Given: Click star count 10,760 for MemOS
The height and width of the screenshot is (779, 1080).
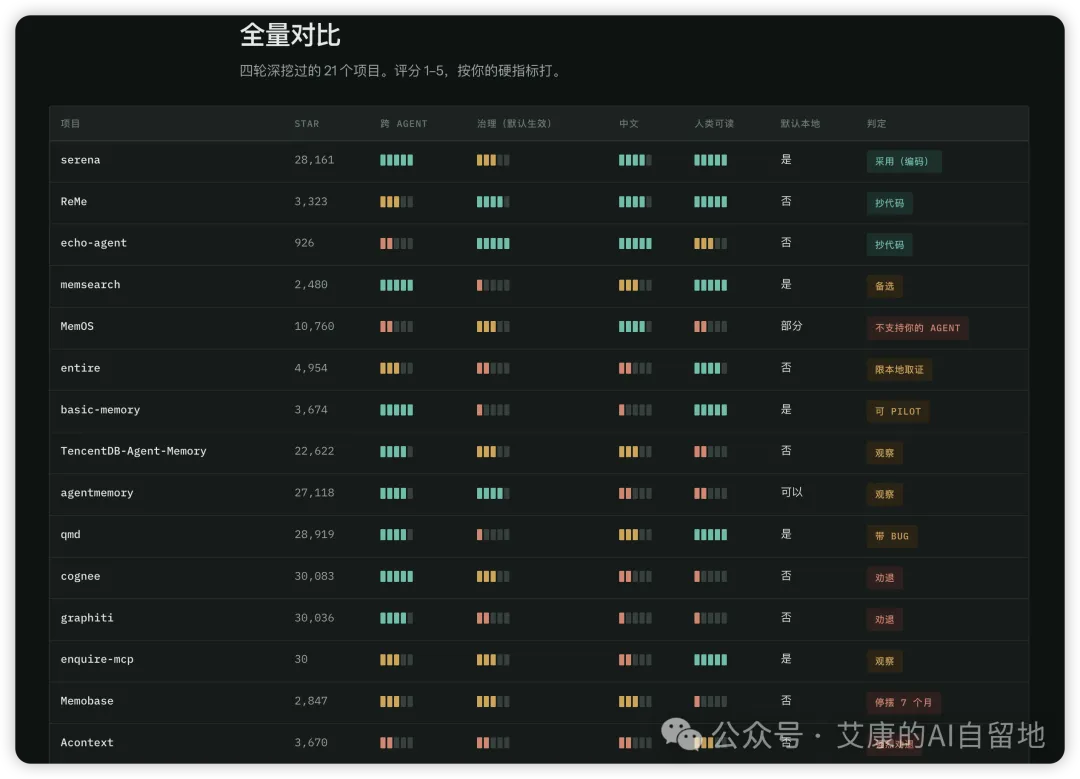Looking at the screenshot, I should tap(314, 326).
